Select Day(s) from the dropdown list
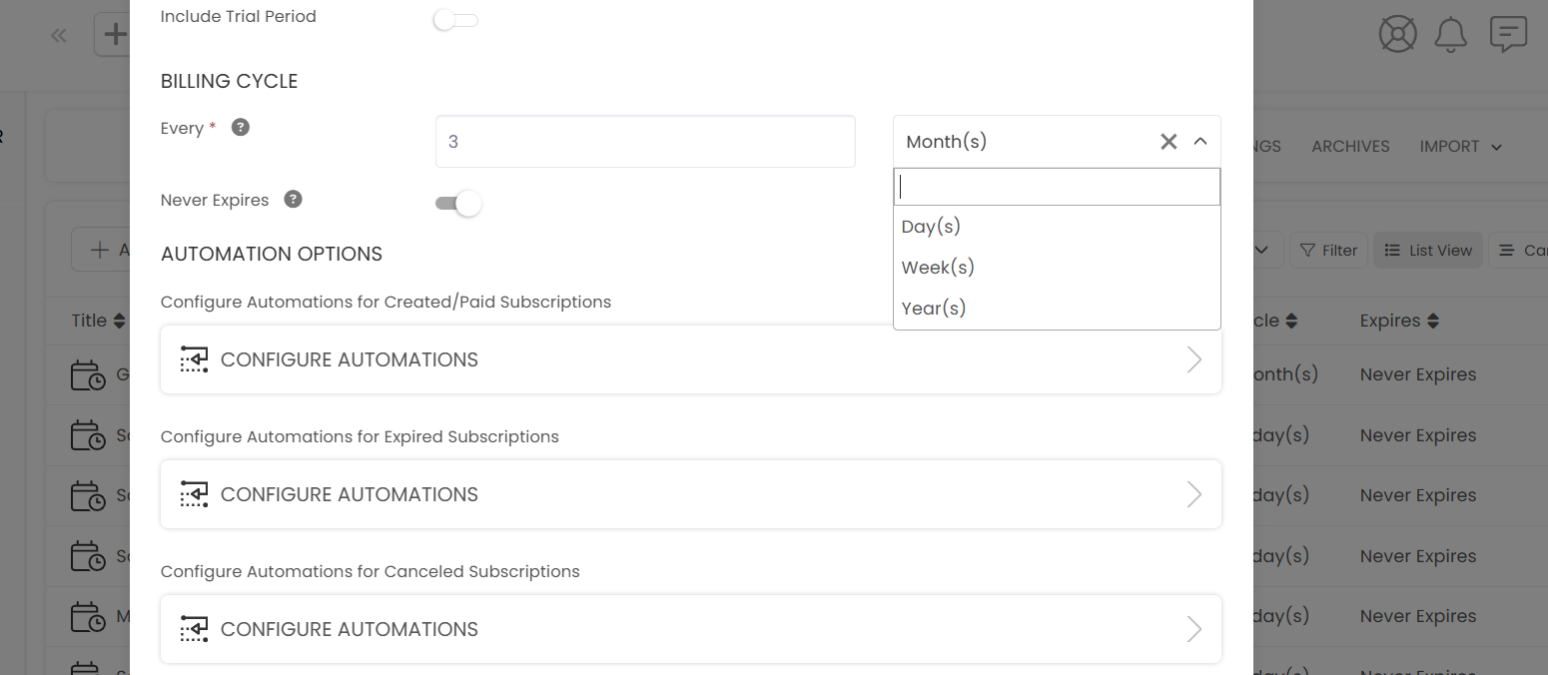Viewport: 1548px width, 675px height. click(931, 227)
